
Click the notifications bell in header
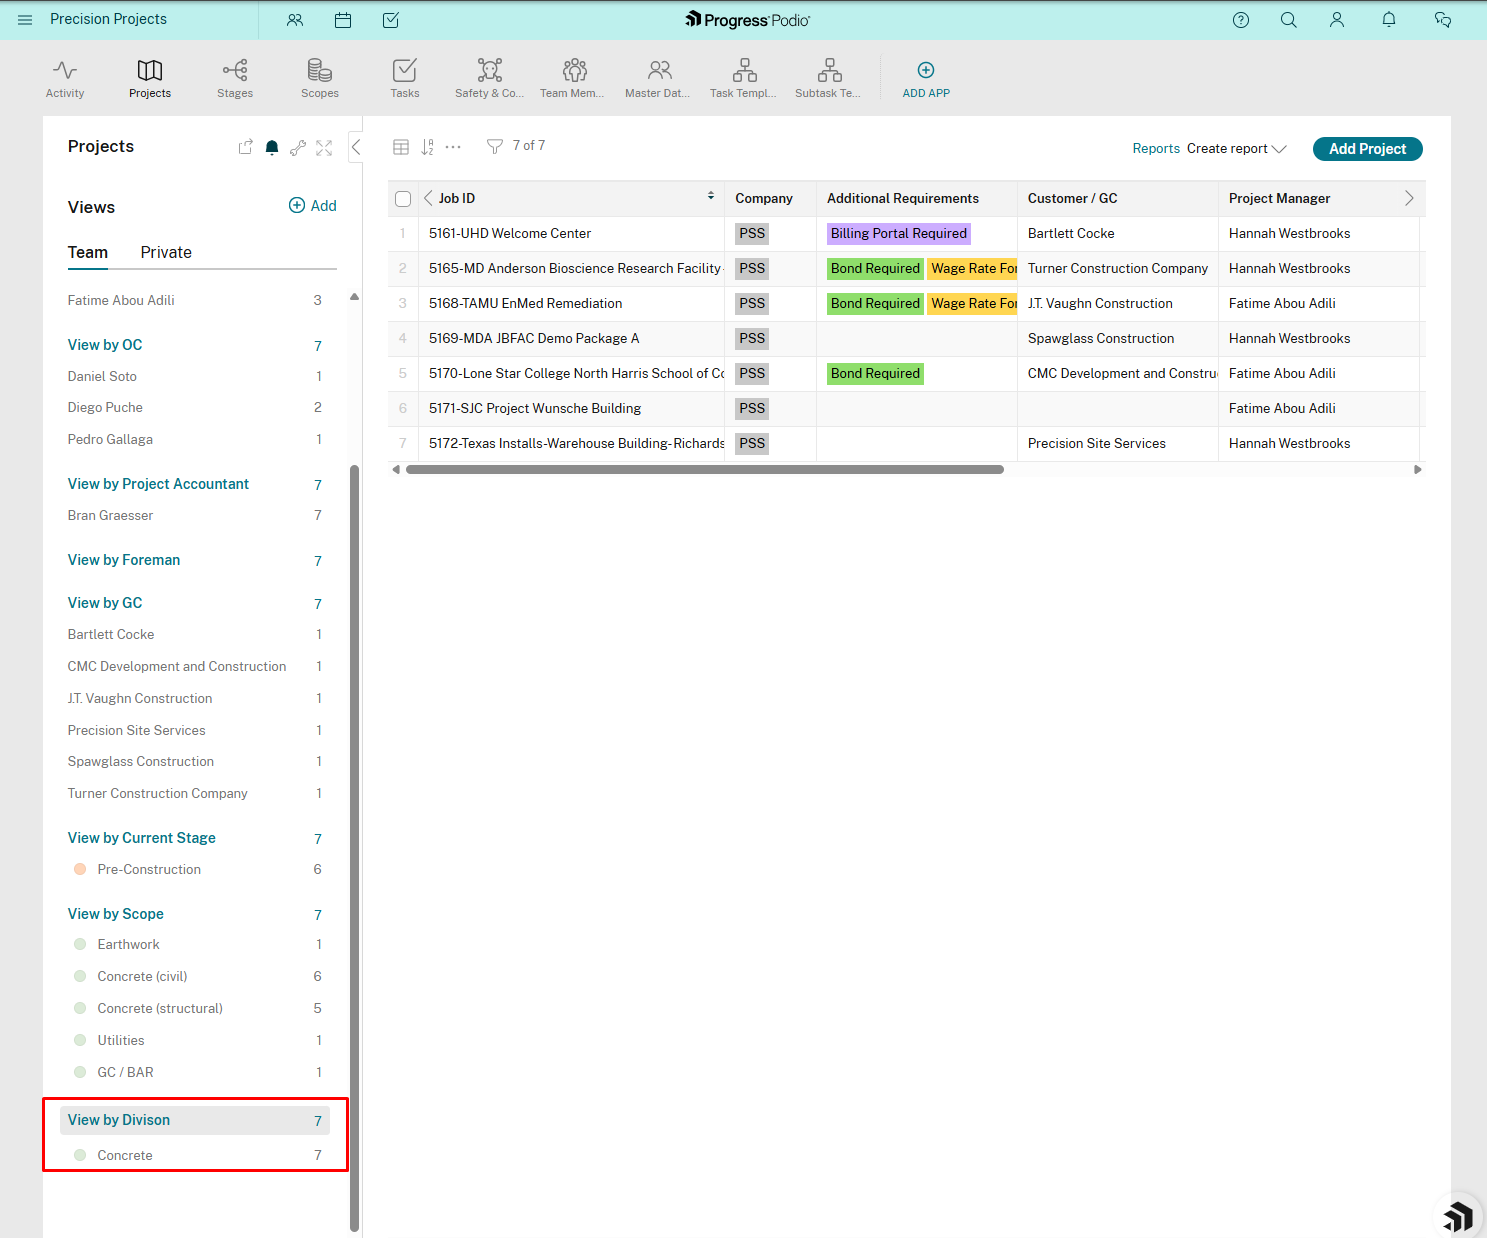click(1388, 20)
